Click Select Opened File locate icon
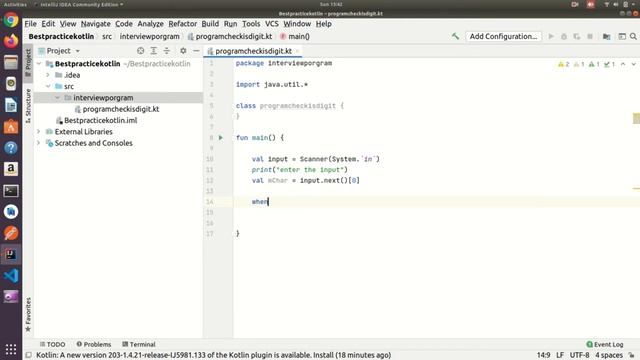This screenshot has height=360, width=640. click(140, 51)
